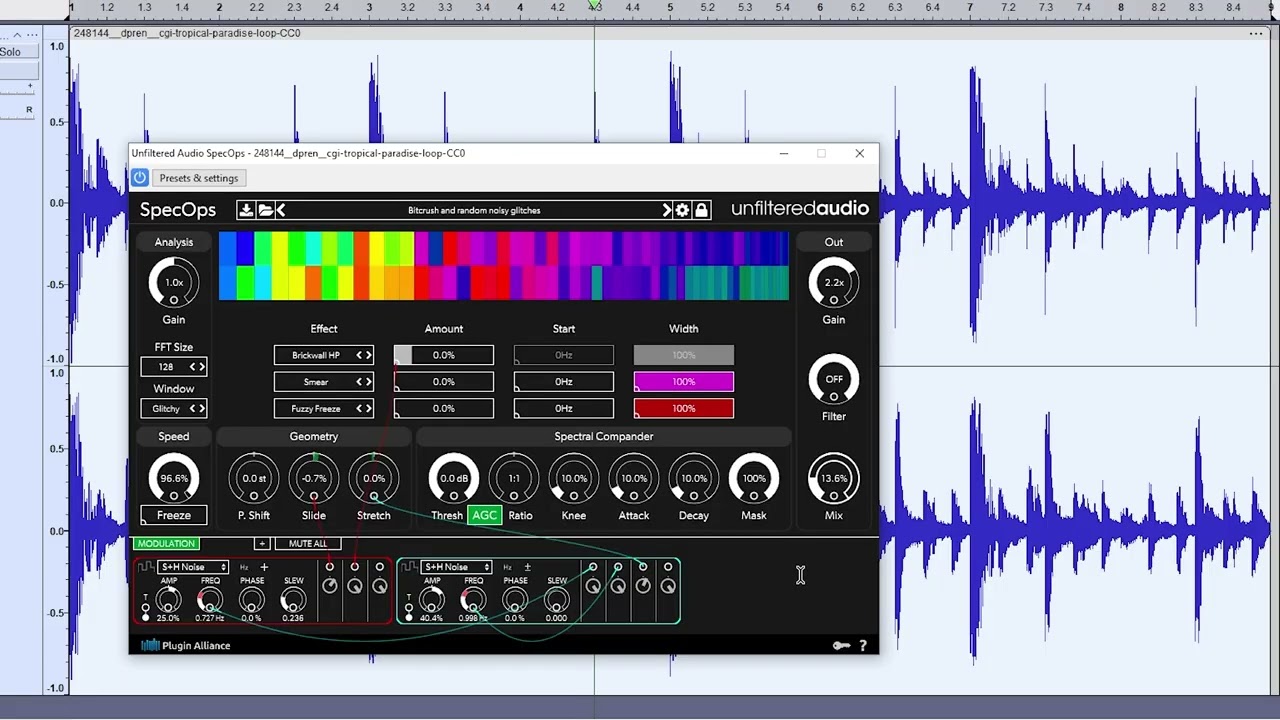Screen dimensions: 1280x720
Task: Turn the Knee knob
Action: point(574,479)
